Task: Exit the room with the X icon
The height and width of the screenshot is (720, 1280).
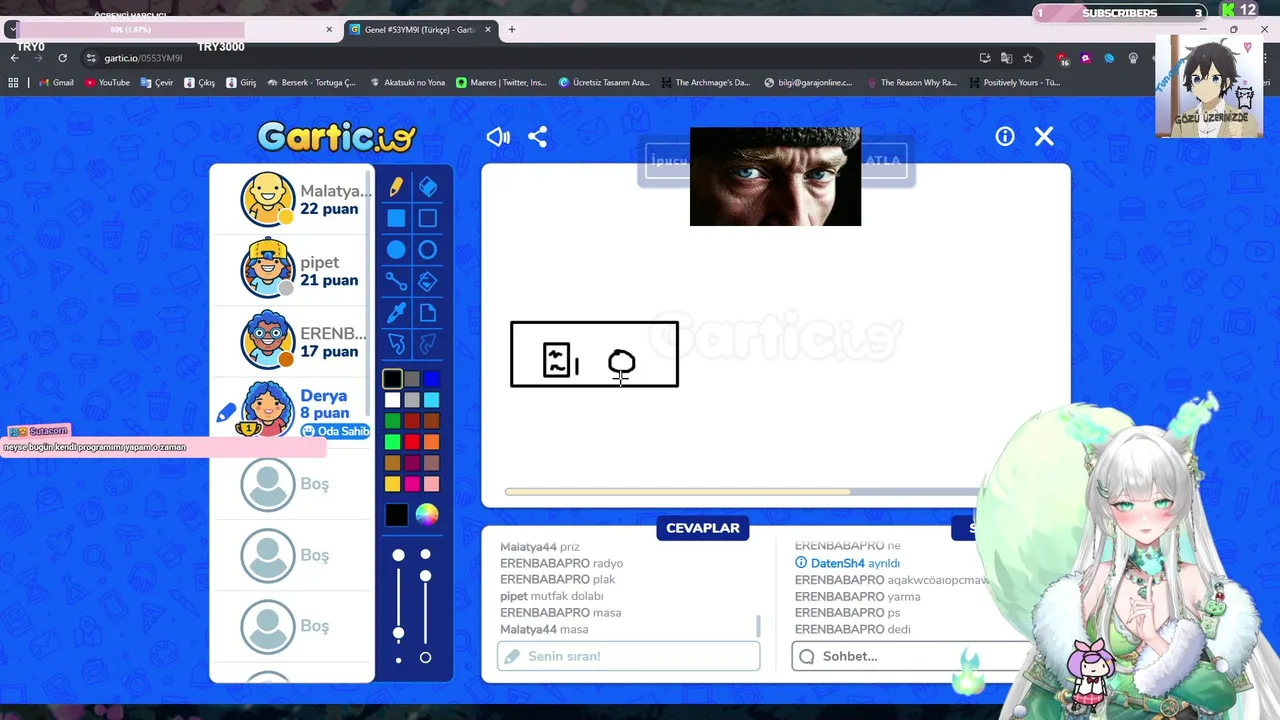Action: tap(1044, 136)
